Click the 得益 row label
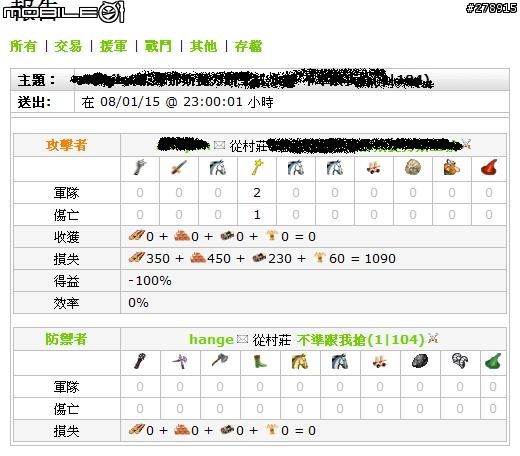This screenshot has height=456, width=520. (66, 281)
